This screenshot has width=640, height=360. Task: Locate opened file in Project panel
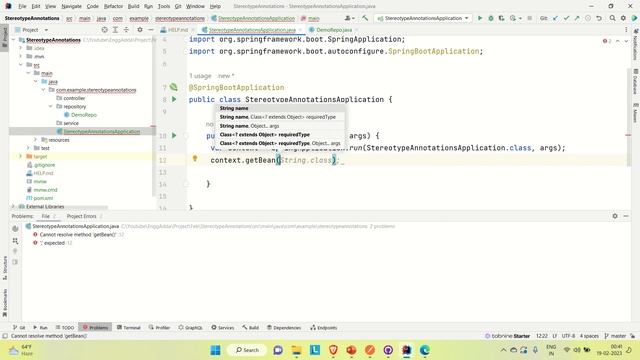pyautogui.click(x=104, y=30)
